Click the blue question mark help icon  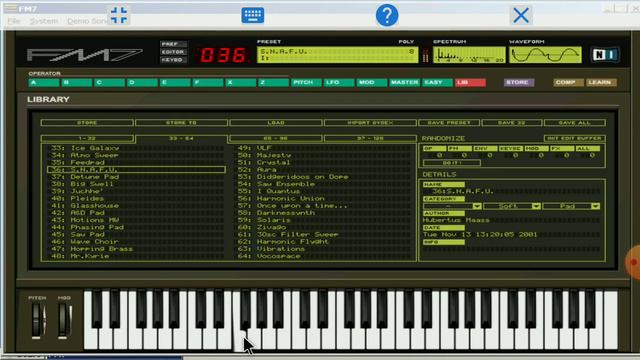tap(387, 16)
